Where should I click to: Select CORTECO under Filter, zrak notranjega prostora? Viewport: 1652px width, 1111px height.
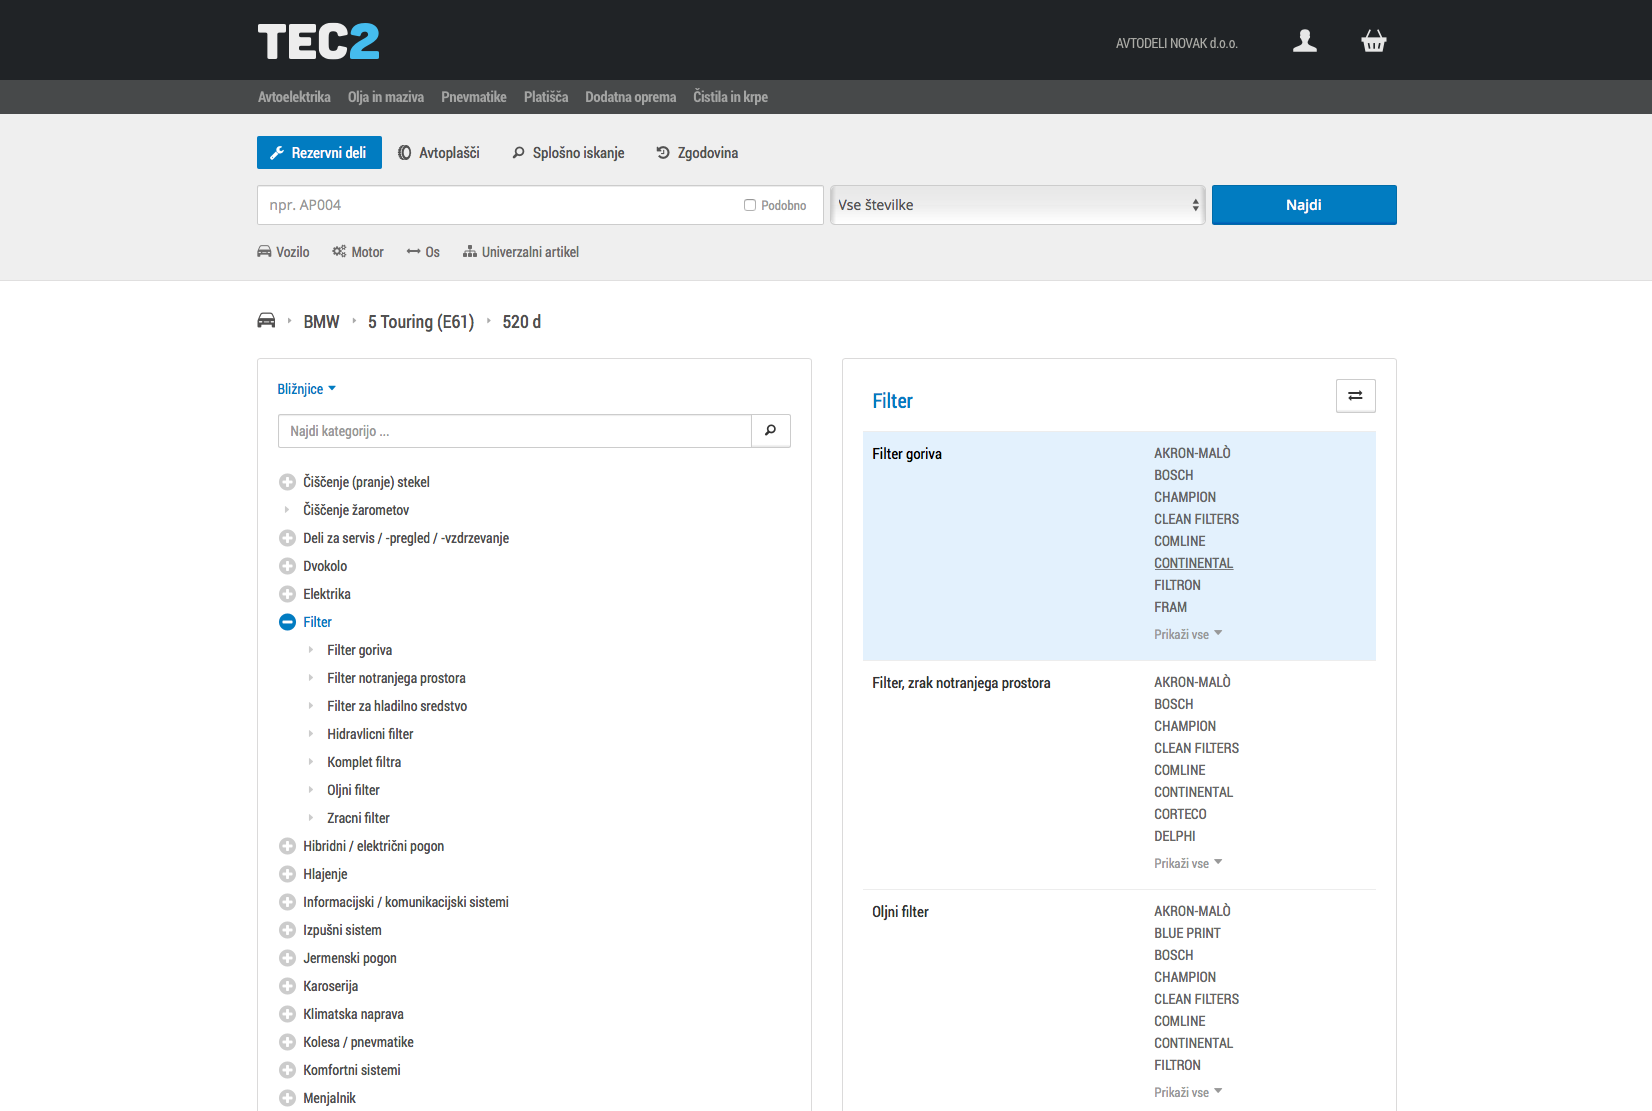pyautogui.click(x=1180, y=814)
